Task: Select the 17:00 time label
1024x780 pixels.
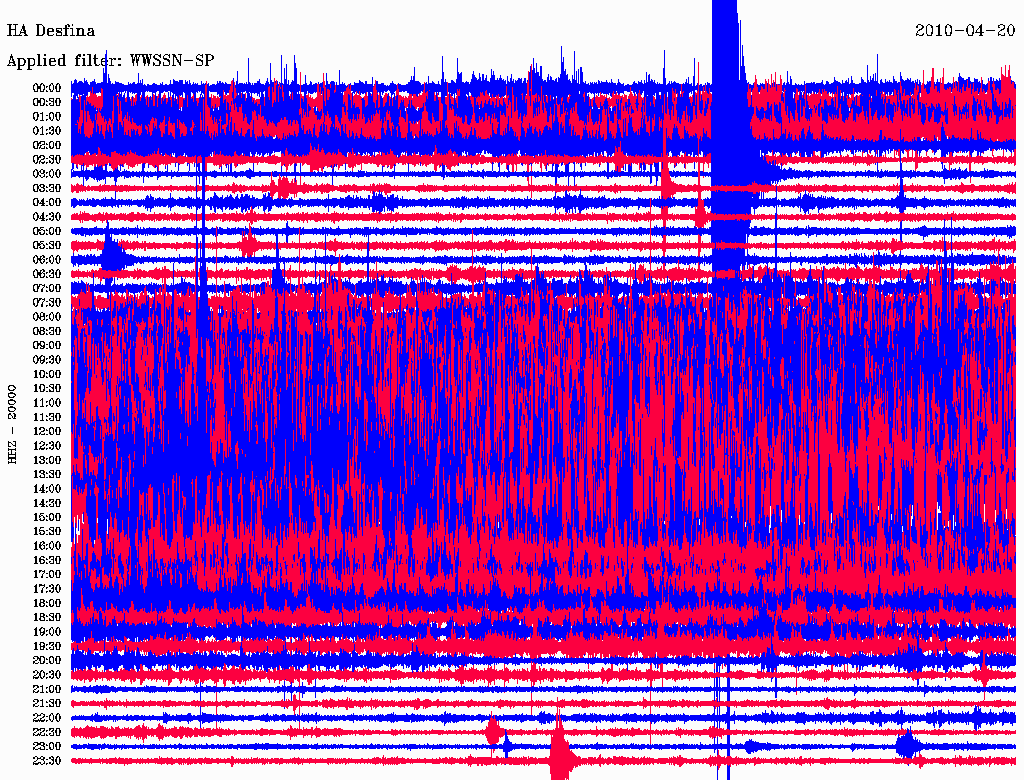Action: (46, 575)
